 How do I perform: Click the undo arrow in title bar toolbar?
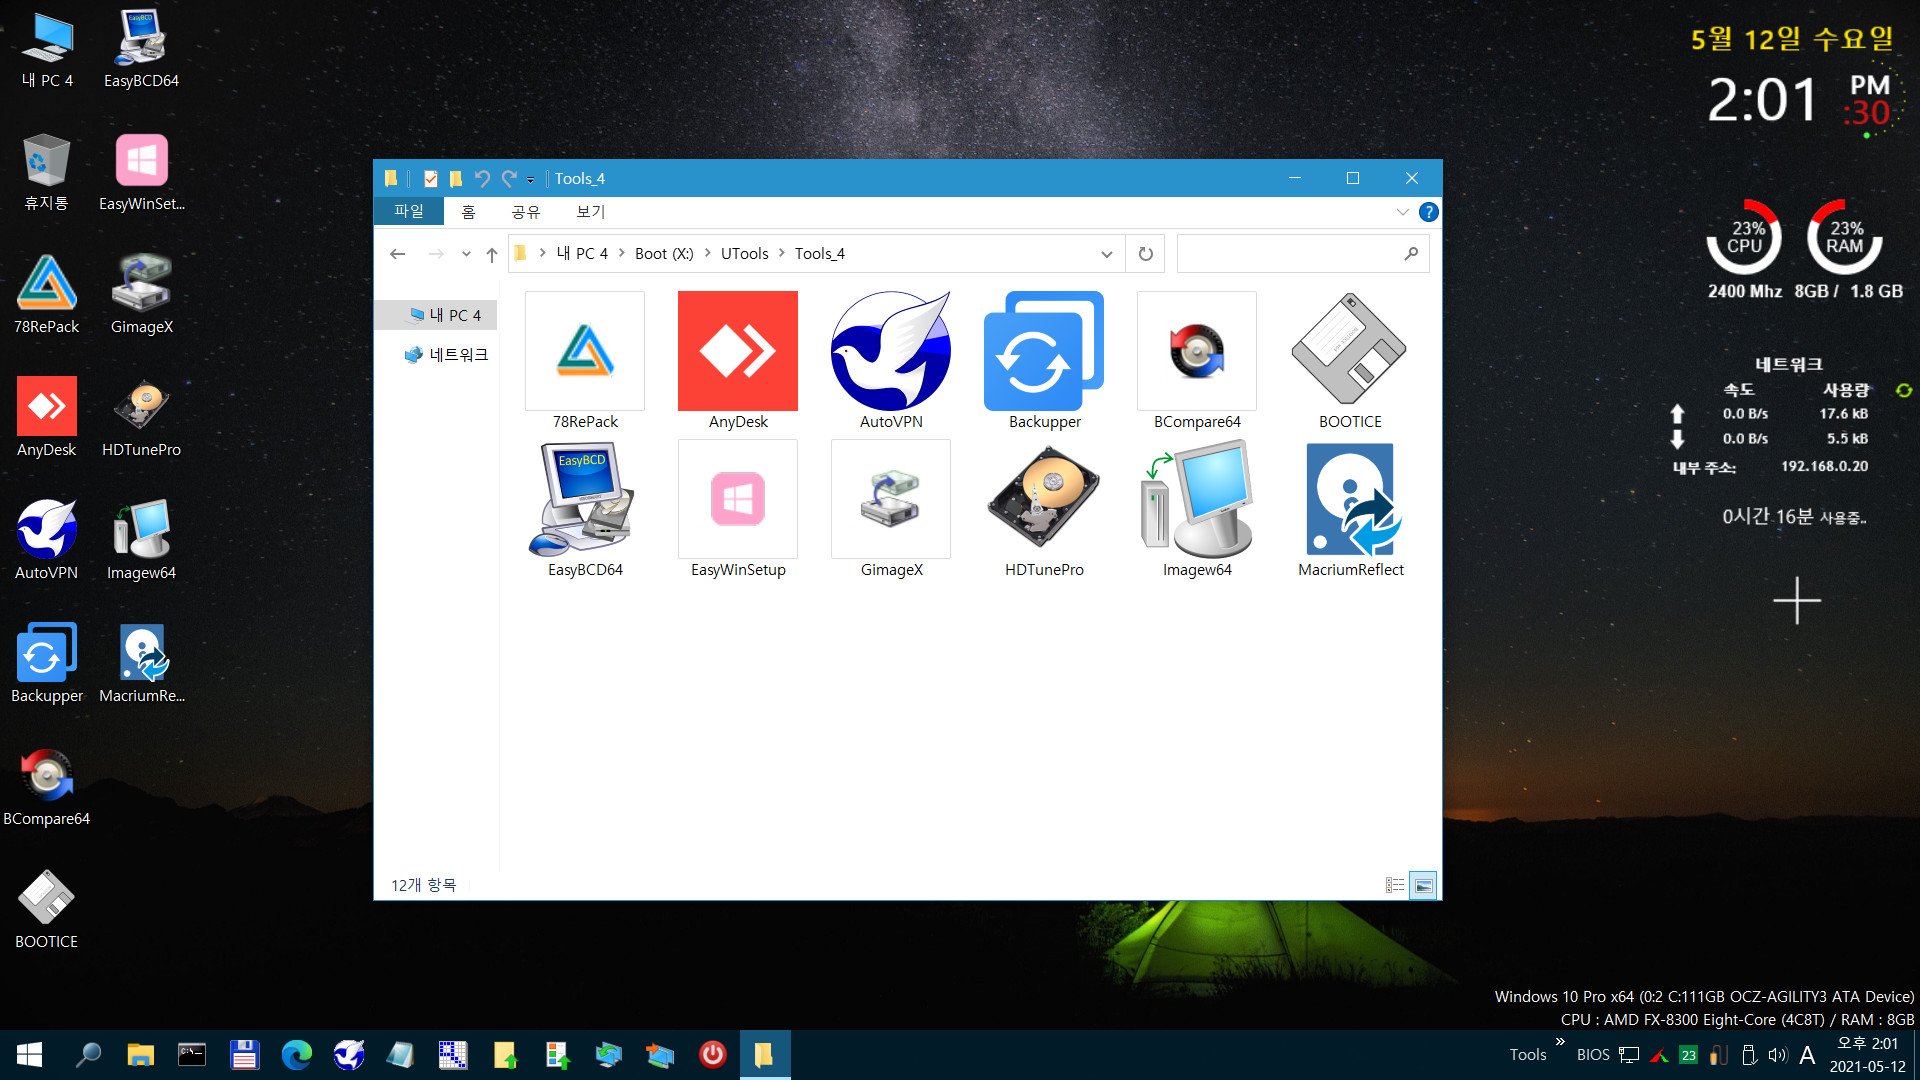(x=482, y=179)
